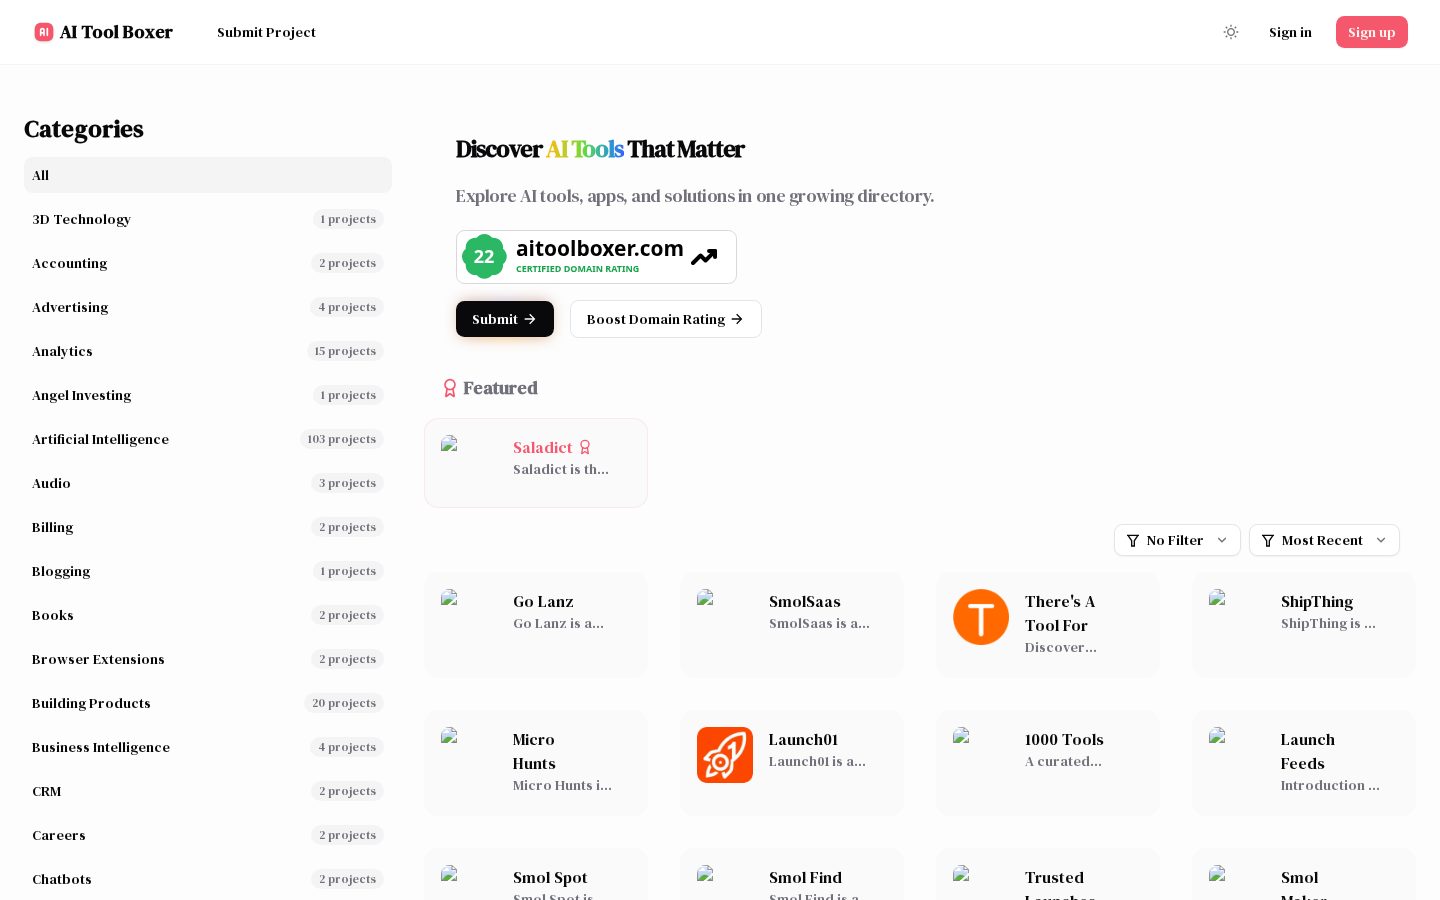This screenshot has width=1440, height=900.
Task: Select the Advertising category
Action: pyautogui.click(x=208, y=307)
